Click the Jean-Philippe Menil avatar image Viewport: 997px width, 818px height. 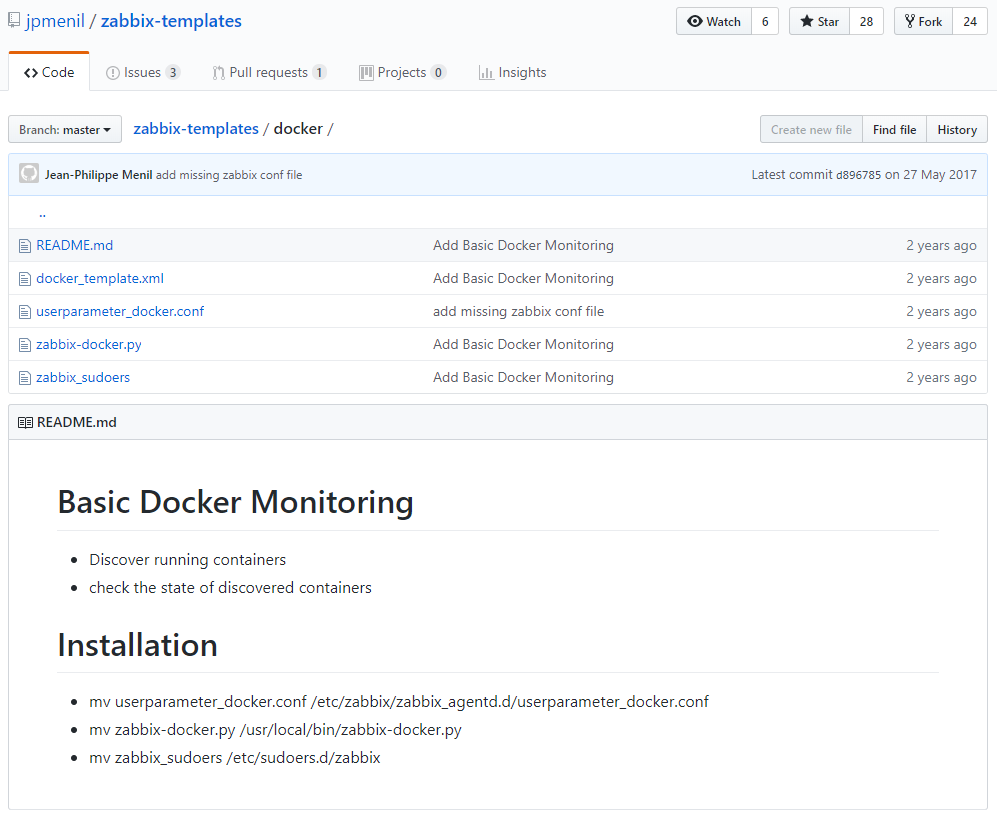point(29,174)
